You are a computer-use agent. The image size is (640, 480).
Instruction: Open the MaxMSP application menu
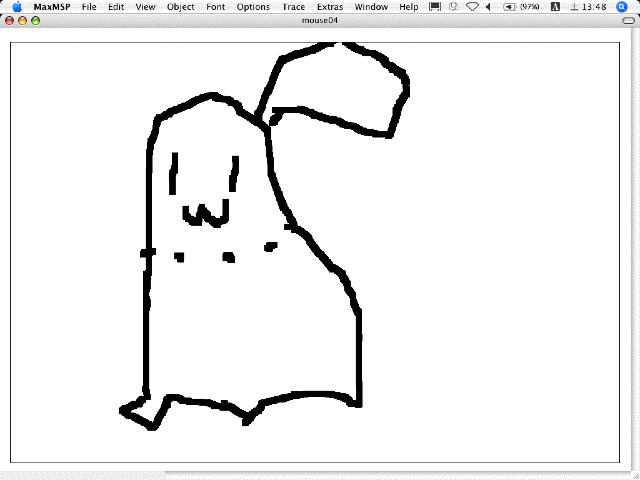[x=50, y=7]
